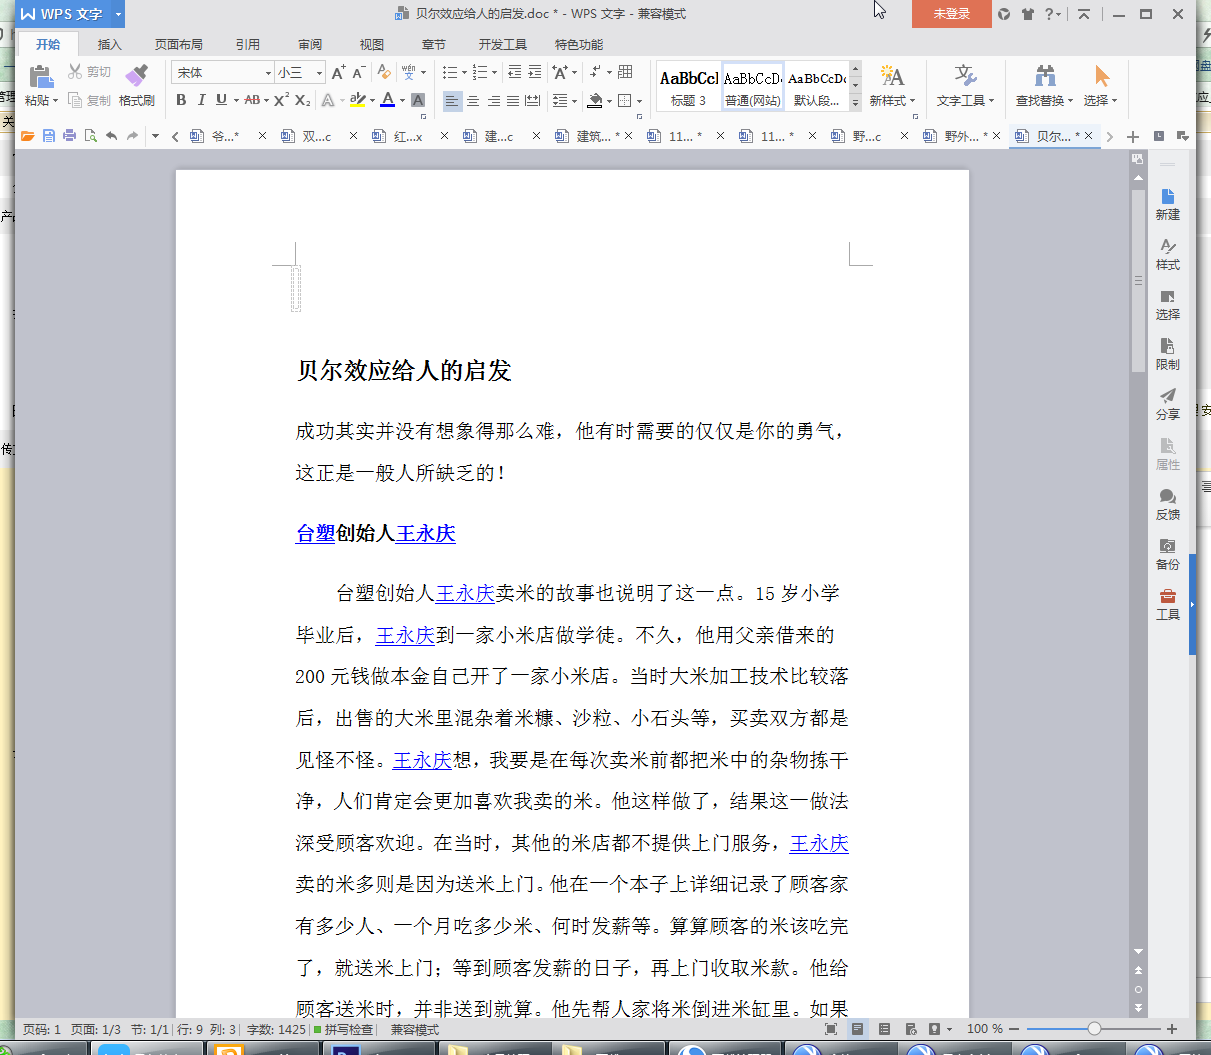1211x1055 pixels.
Task: Click the text highlight color swatch
Action: 357,100
